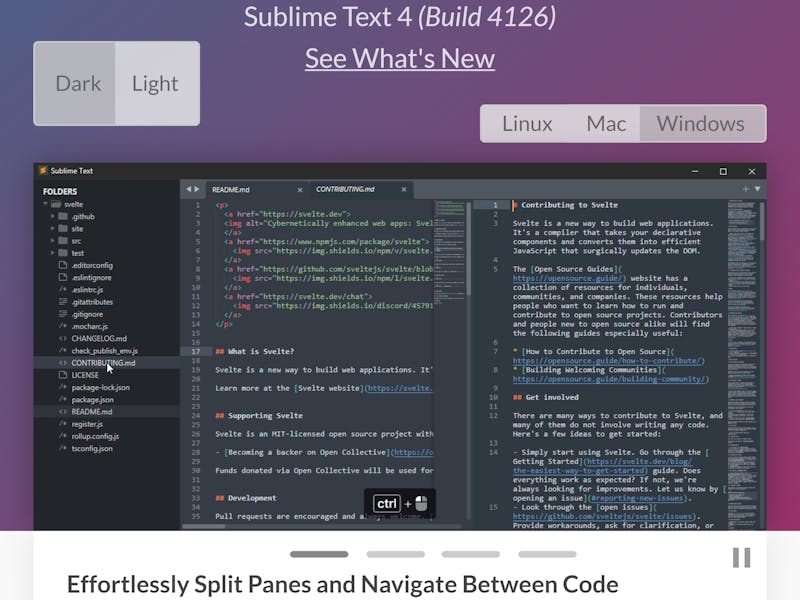Close the CONTRIBUTING.md tab
The width and height of the screenshot is (800, 600).
404,188
